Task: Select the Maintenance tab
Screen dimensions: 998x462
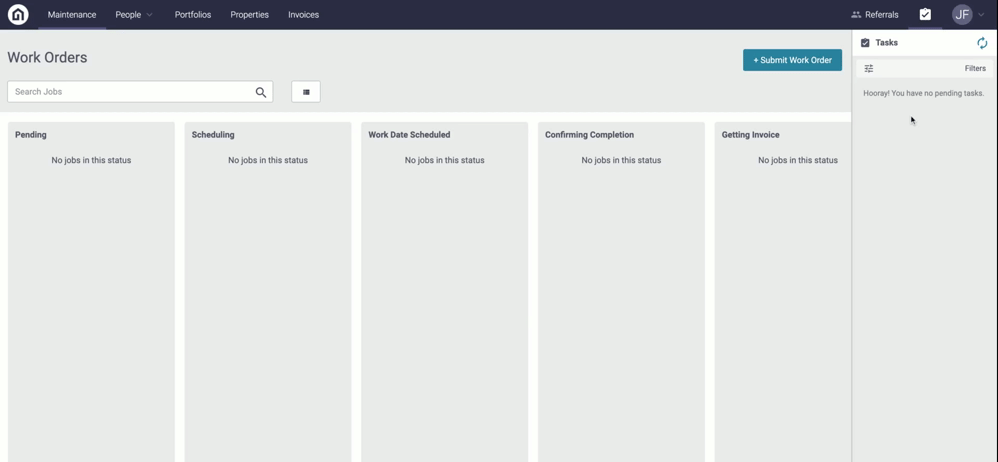Action: click(x=72, y=15)
